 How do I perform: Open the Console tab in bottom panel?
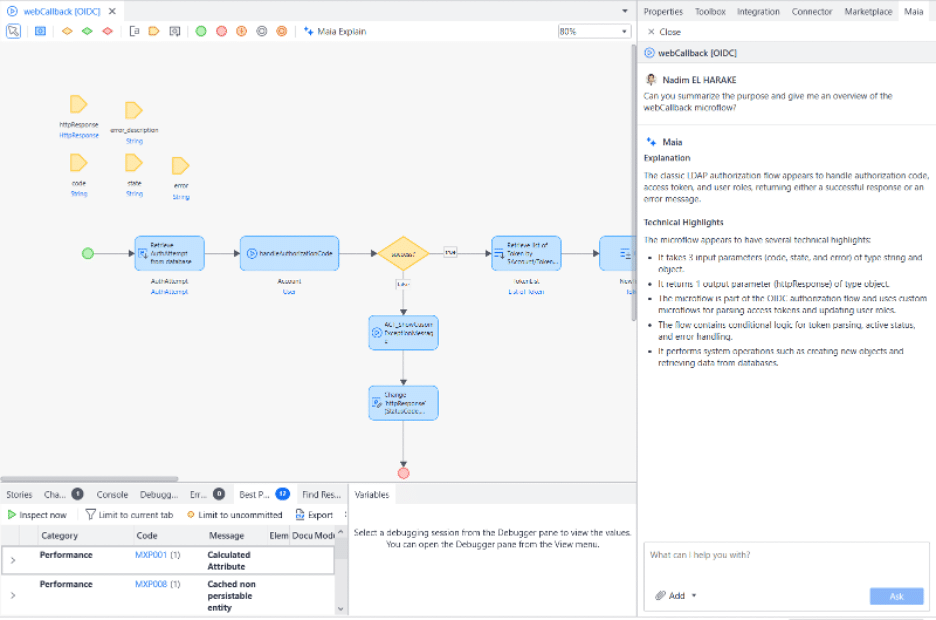[x=112, y=494]
